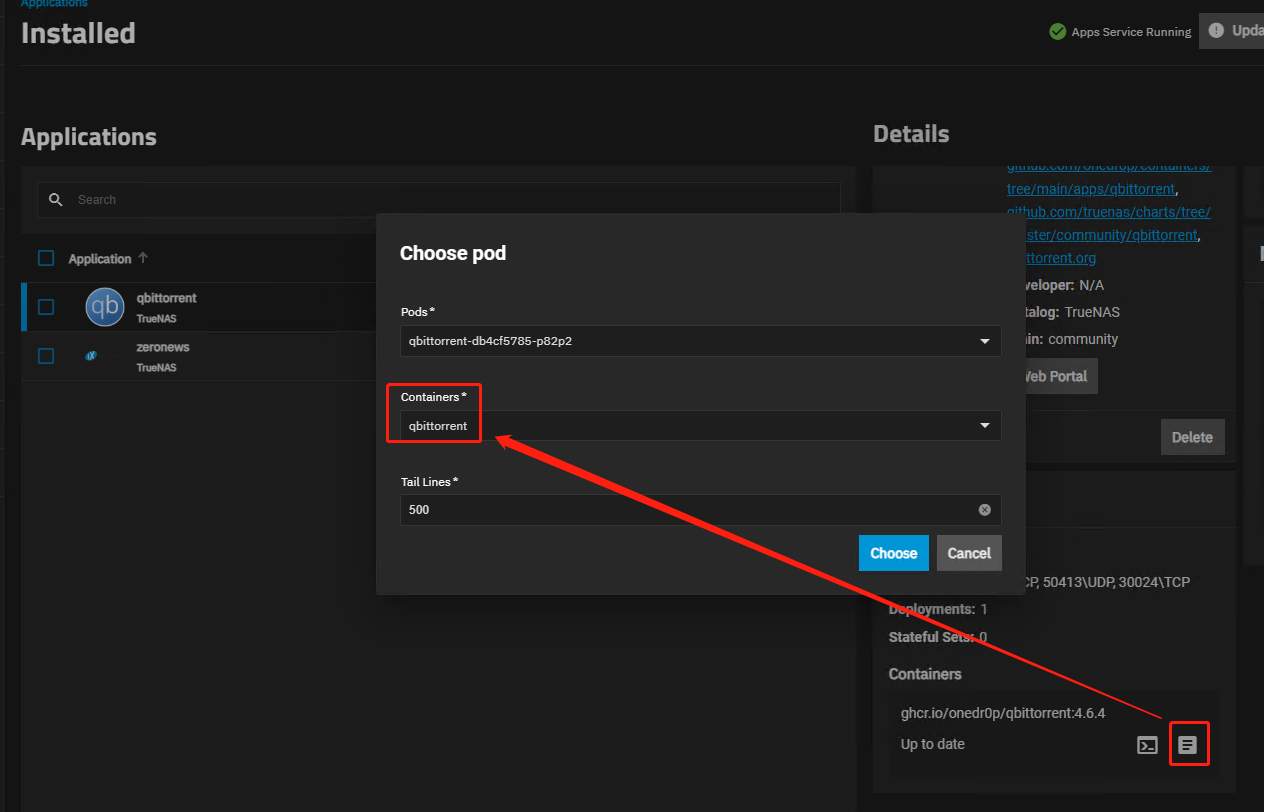This screenshot has height=812, width=1264.
Task: Click the zeronews app icon
Action: pos(91,355)
